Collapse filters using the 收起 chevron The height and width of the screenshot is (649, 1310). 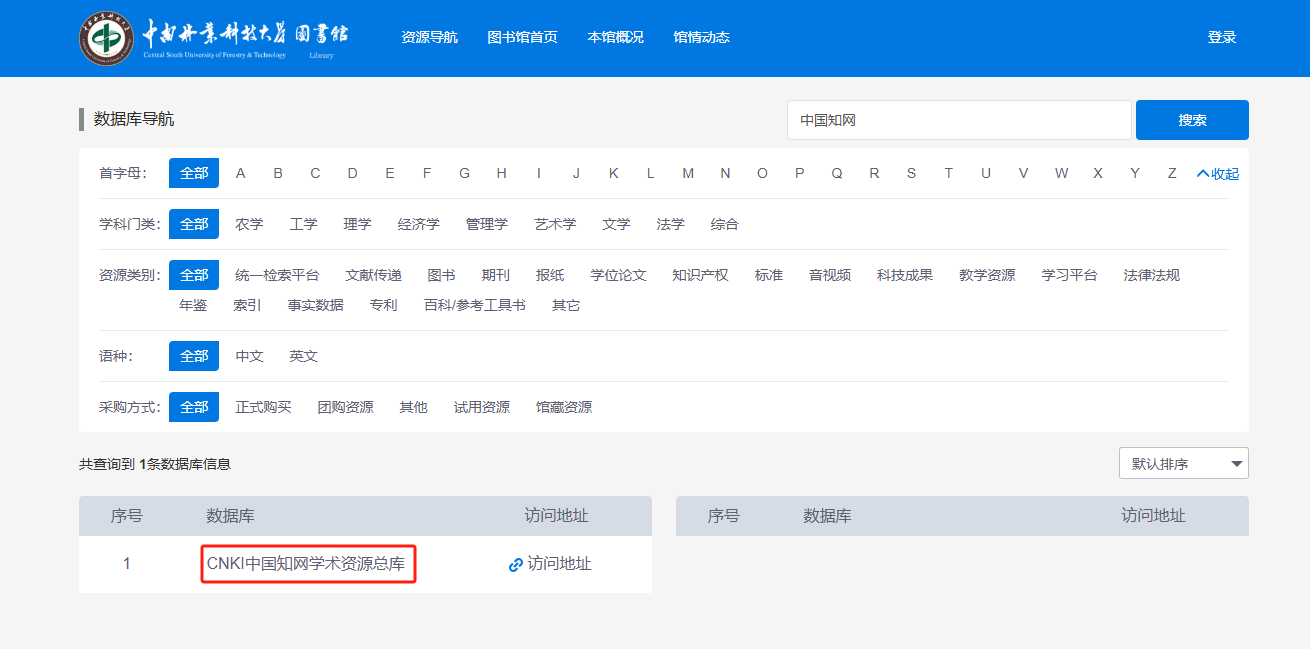coord(1203,174)
